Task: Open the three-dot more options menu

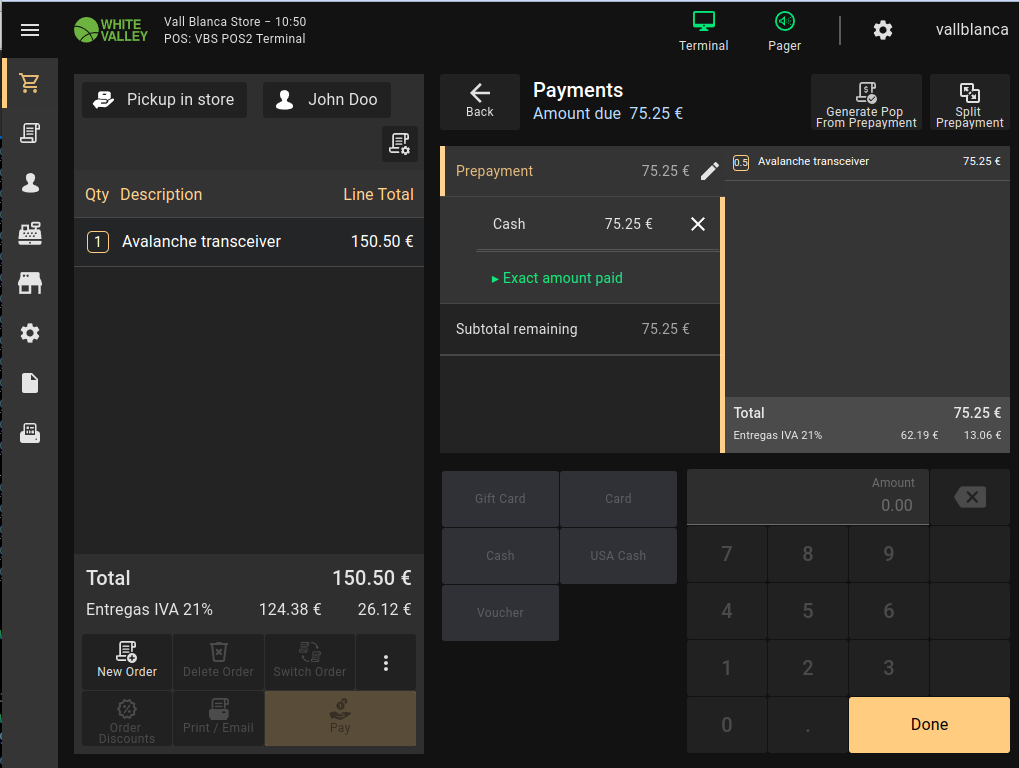Action: click(386, 662)
